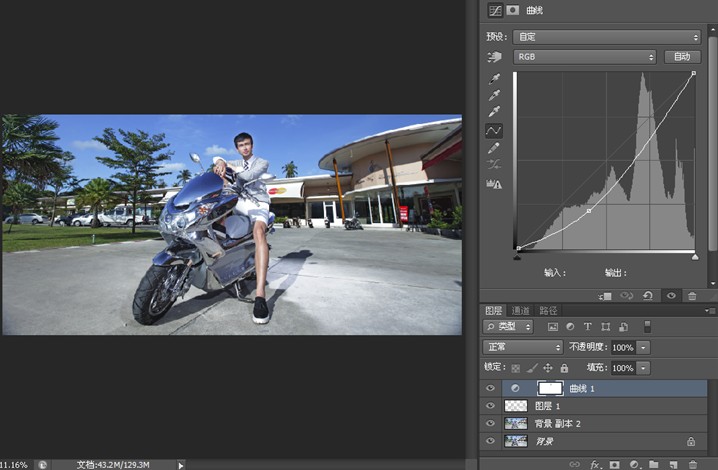
Task: Hide the 背景 副本 2 layer
Action: point(490,423)
